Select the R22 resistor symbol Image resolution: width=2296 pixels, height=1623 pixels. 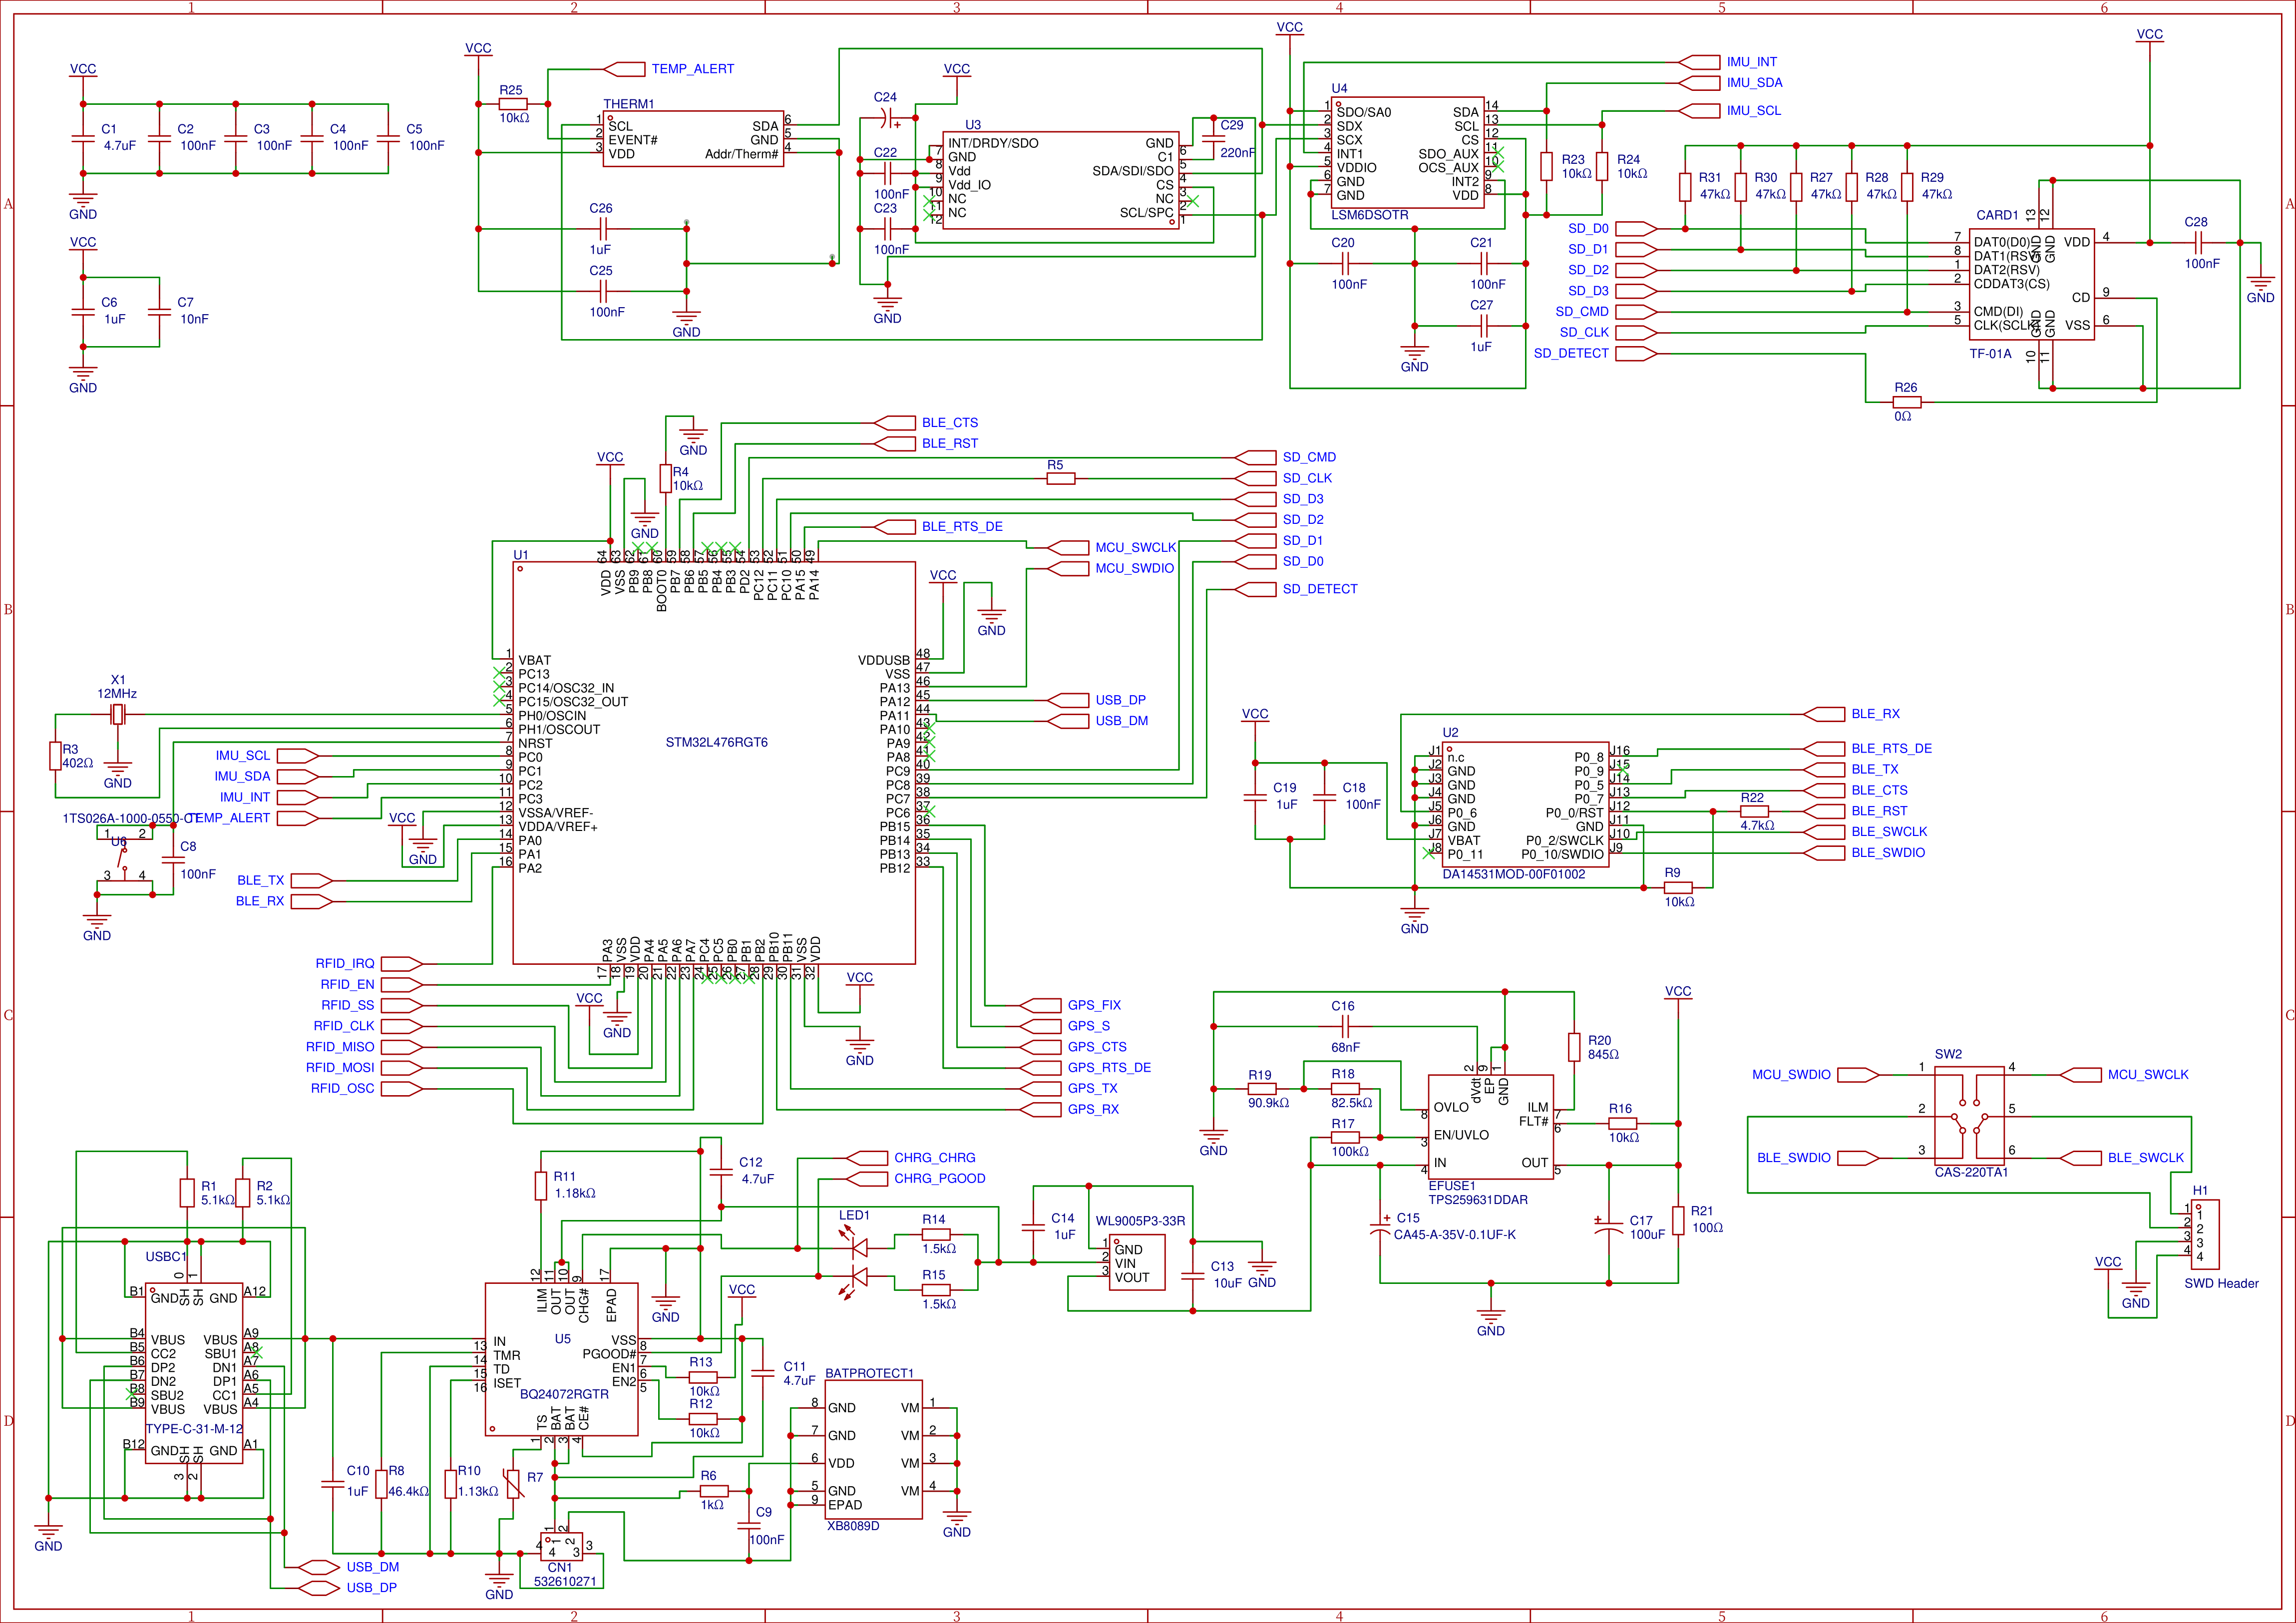click(x=1755, y=812)
